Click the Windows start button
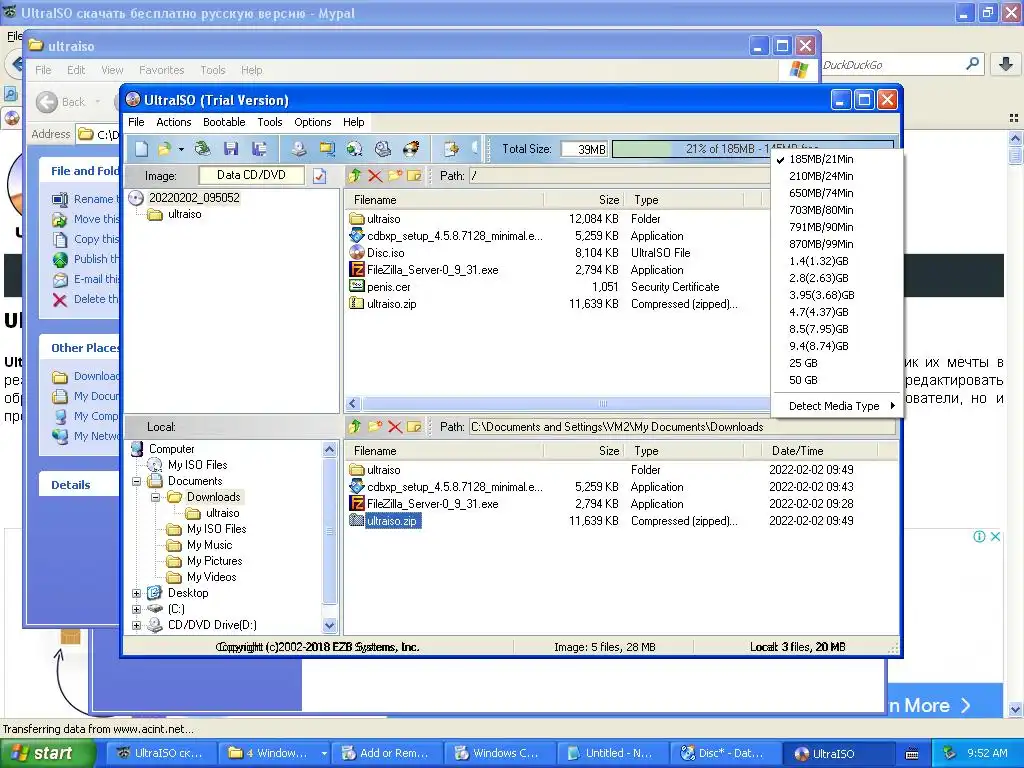Image resolution: width=1024 pixels, height=768 pixels. (48, 753)
